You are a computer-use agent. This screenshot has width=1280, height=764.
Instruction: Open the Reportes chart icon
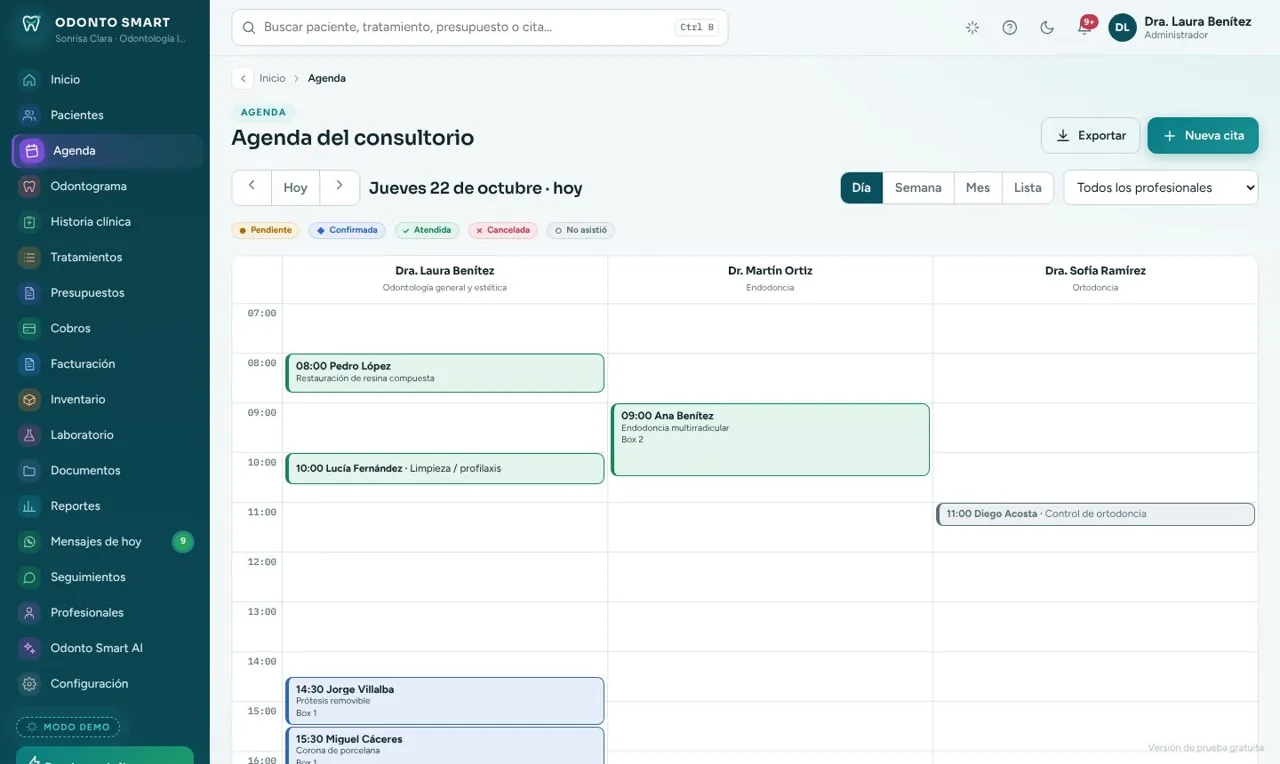coord(30,506)
